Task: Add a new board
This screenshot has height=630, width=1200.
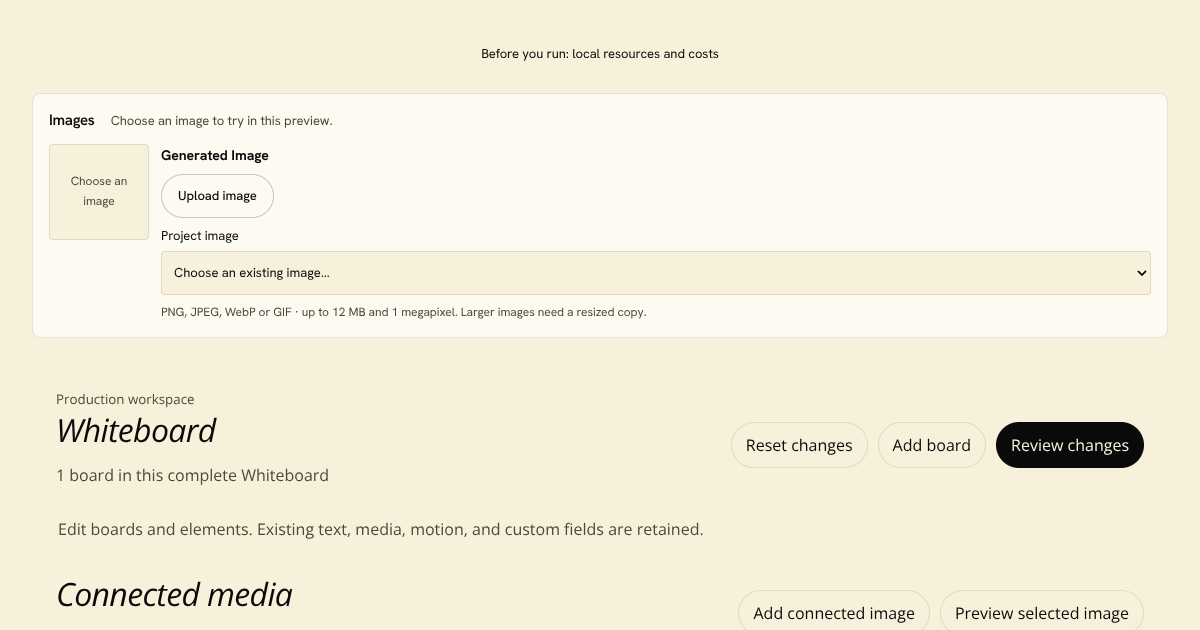Action: pos(932,445)
